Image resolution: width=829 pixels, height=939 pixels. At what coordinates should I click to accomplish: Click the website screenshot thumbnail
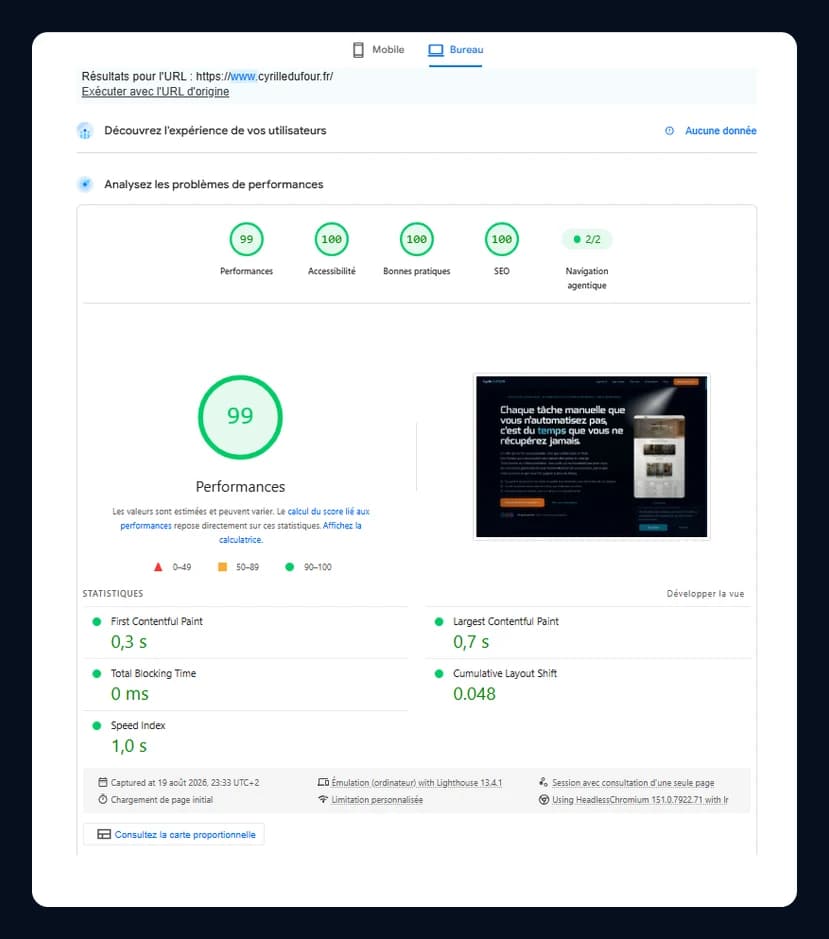591,456
